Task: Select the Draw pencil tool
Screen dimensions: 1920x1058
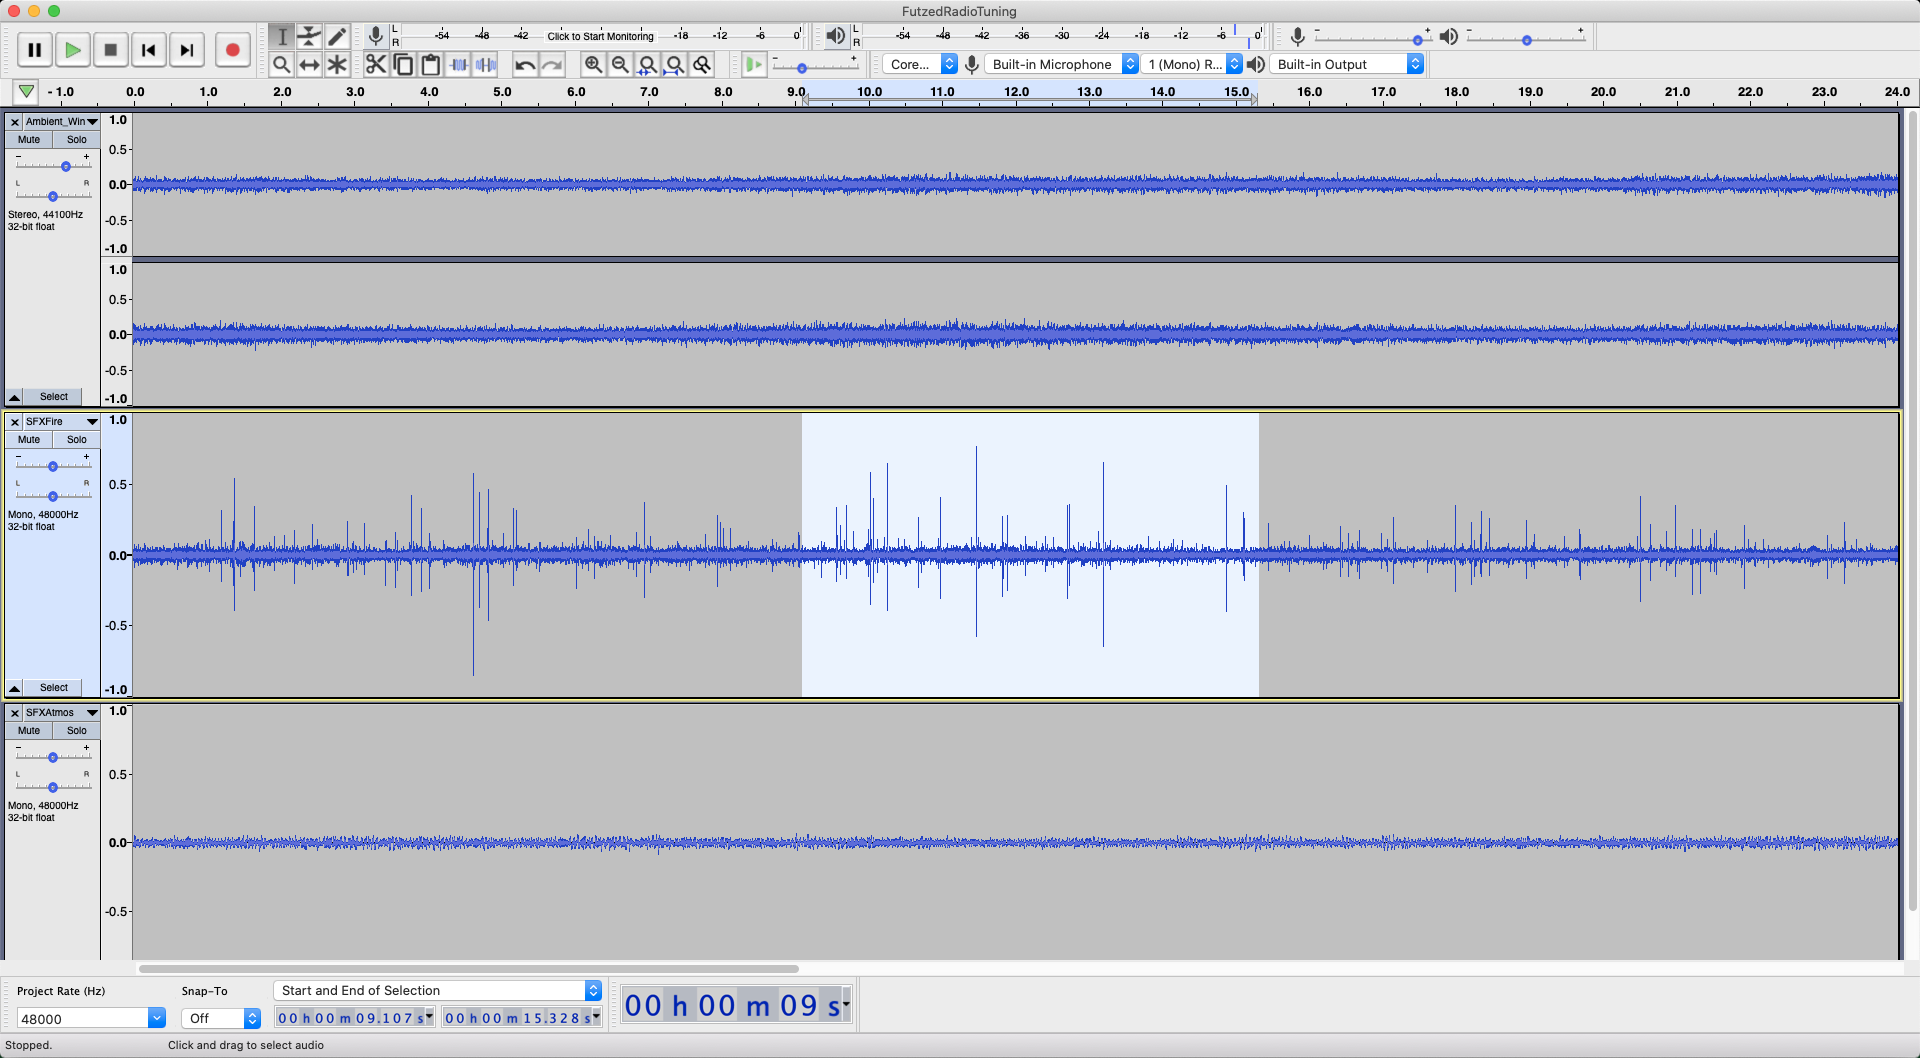Action: tap(337, 37)
